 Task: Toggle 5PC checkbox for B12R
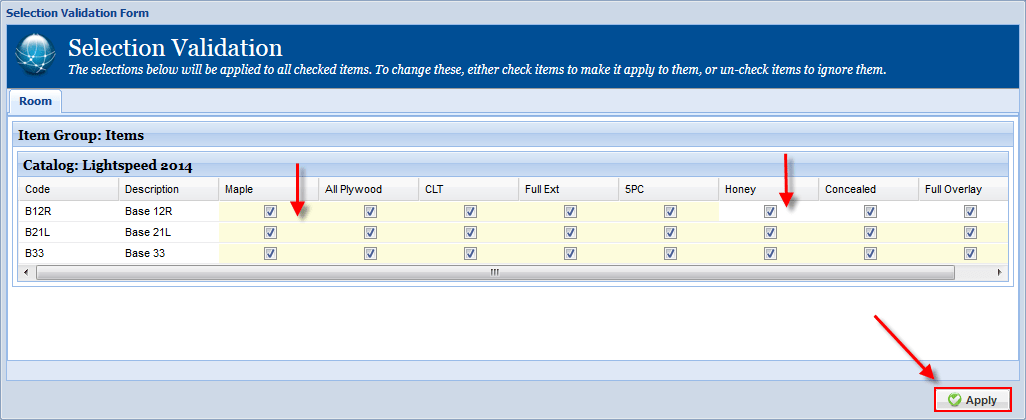pyautogui.click(x=670, y=211)
